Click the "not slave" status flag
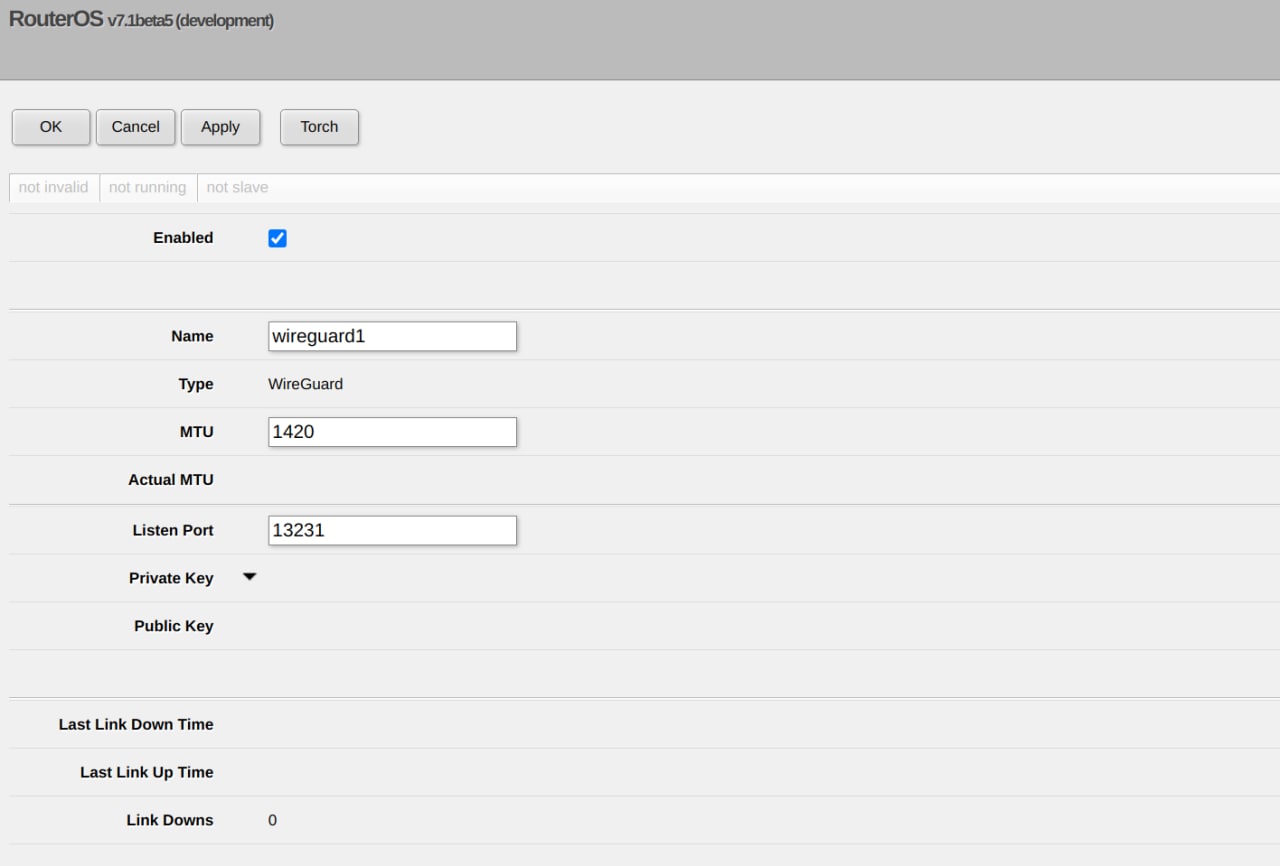The image size is (1280, 866). pyautogui.click(x=237, y=187)
